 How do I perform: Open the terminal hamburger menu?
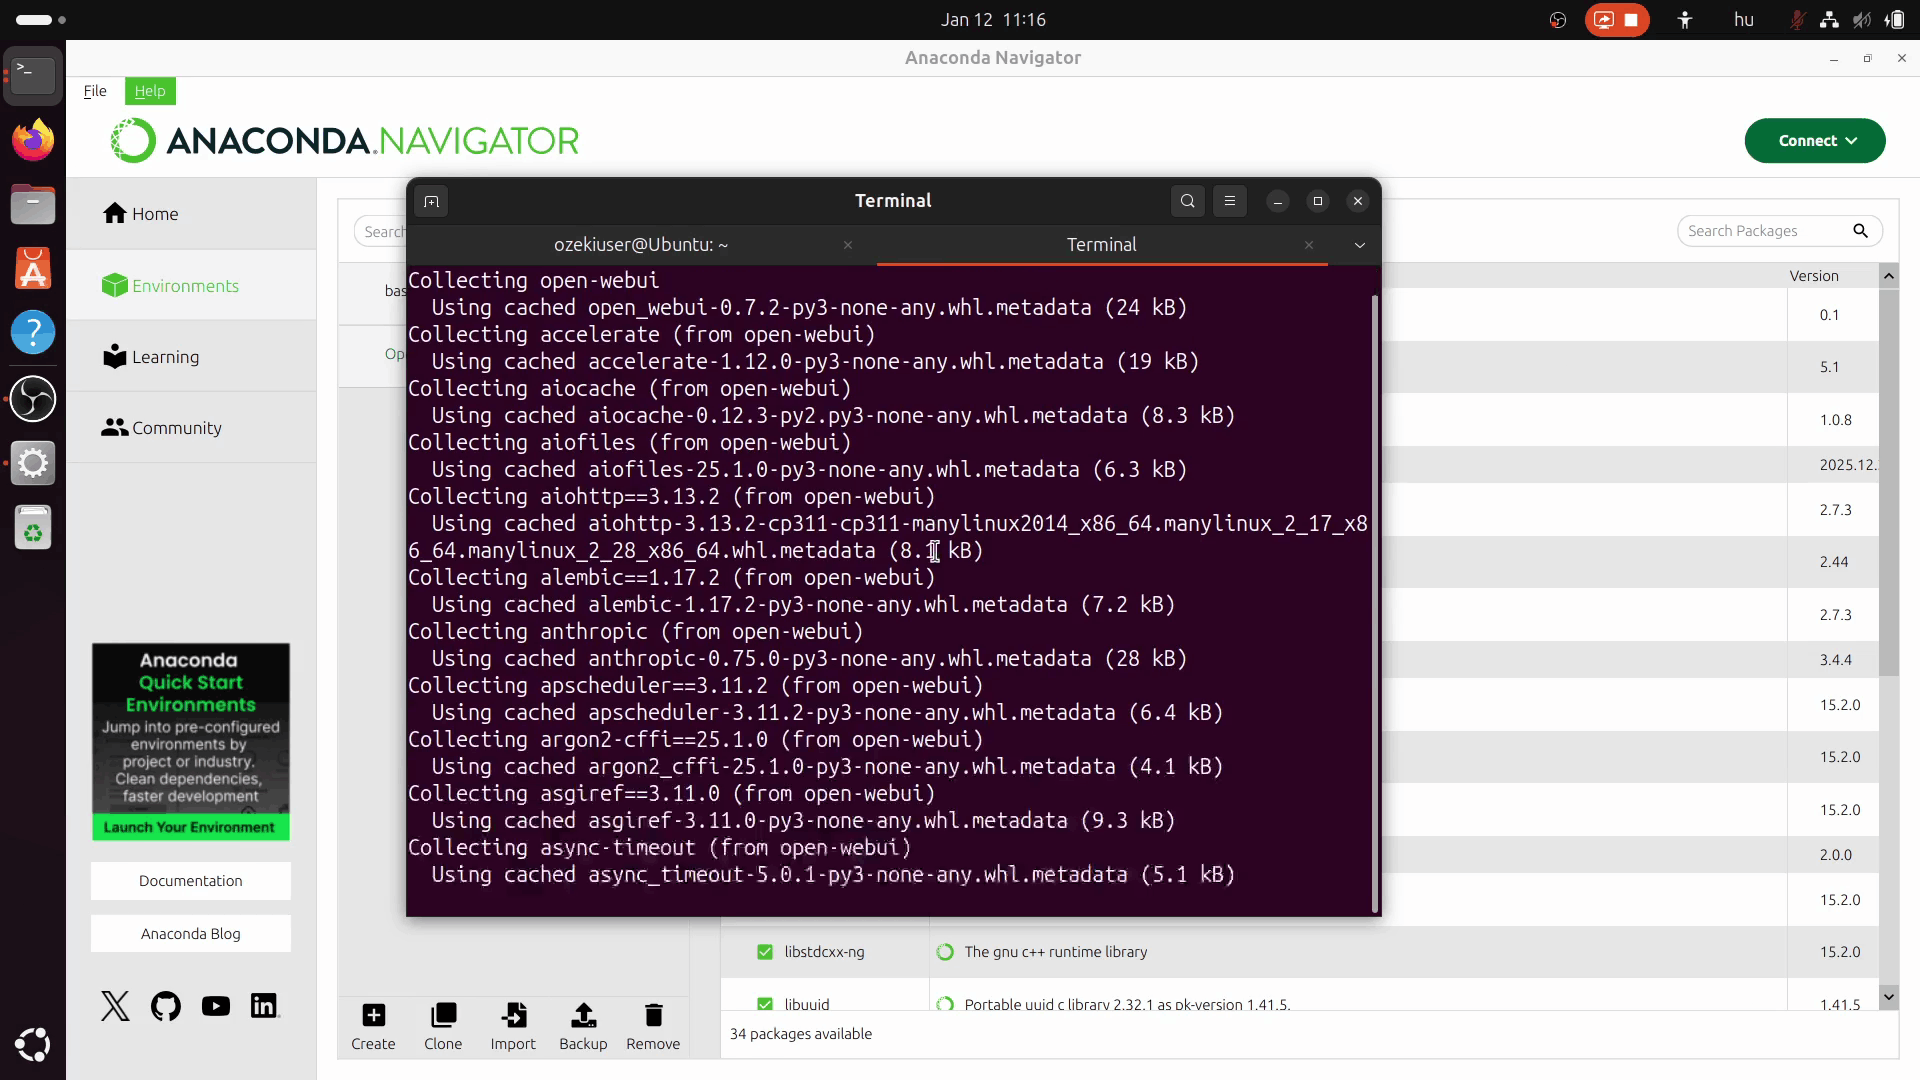click(x=1230, y=201)
